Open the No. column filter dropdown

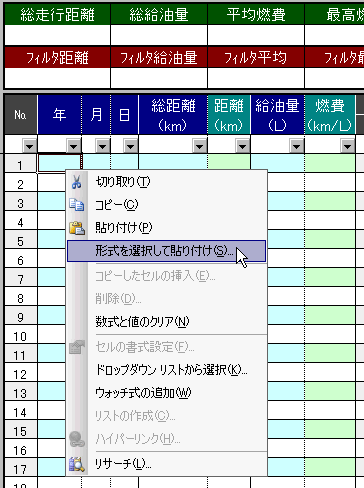(30, 146)
